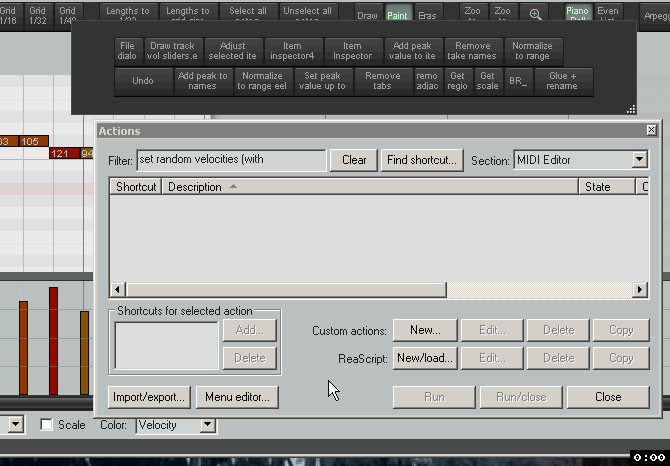Click Glue + rename toolbar button
The height and width of the screenshot is (466, 670).
click(562, 81)
